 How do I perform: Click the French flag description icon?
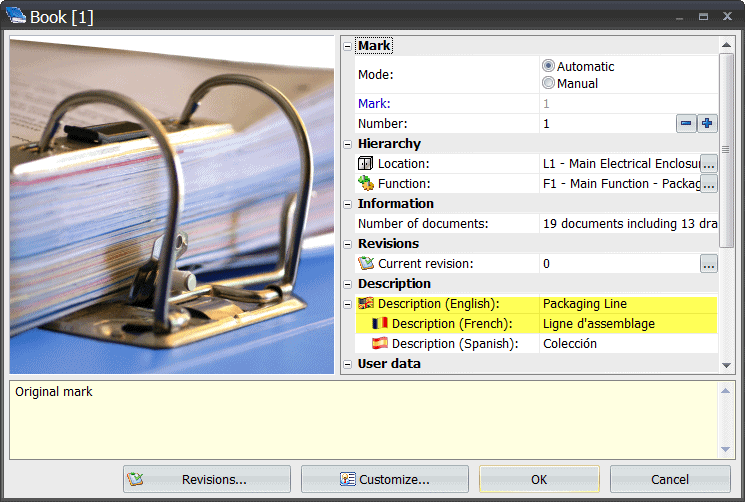pyautogui.click(x=380, y=324)
